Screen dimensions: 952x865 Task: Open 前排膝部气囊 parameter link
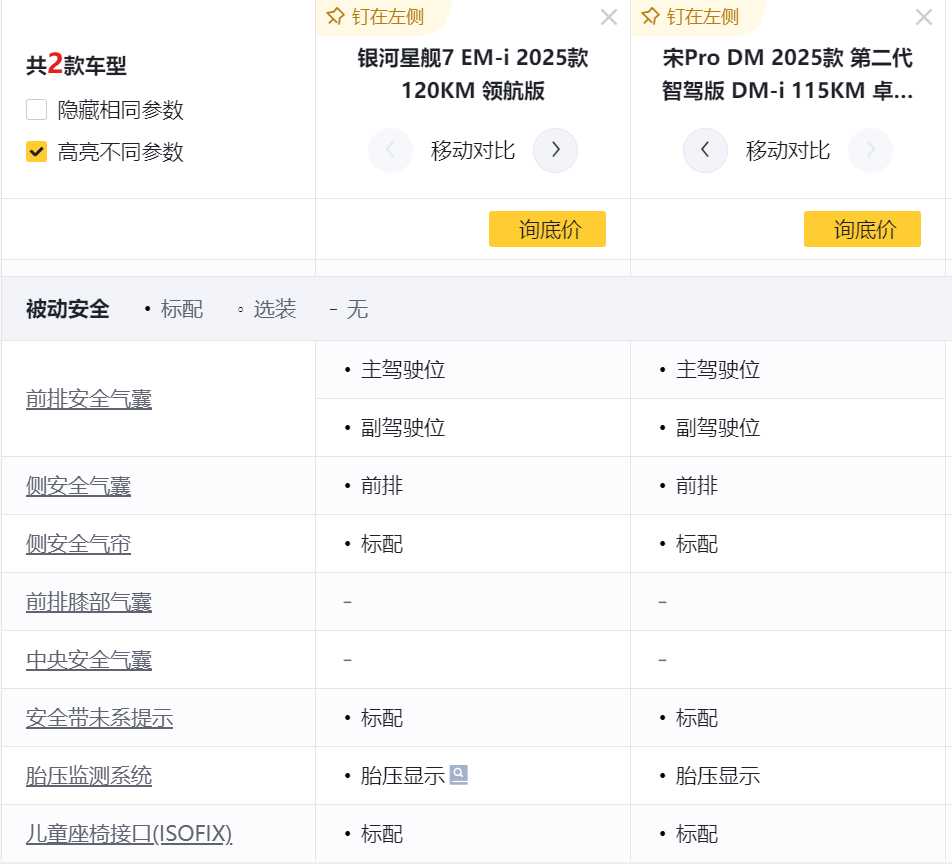(89, 602)
